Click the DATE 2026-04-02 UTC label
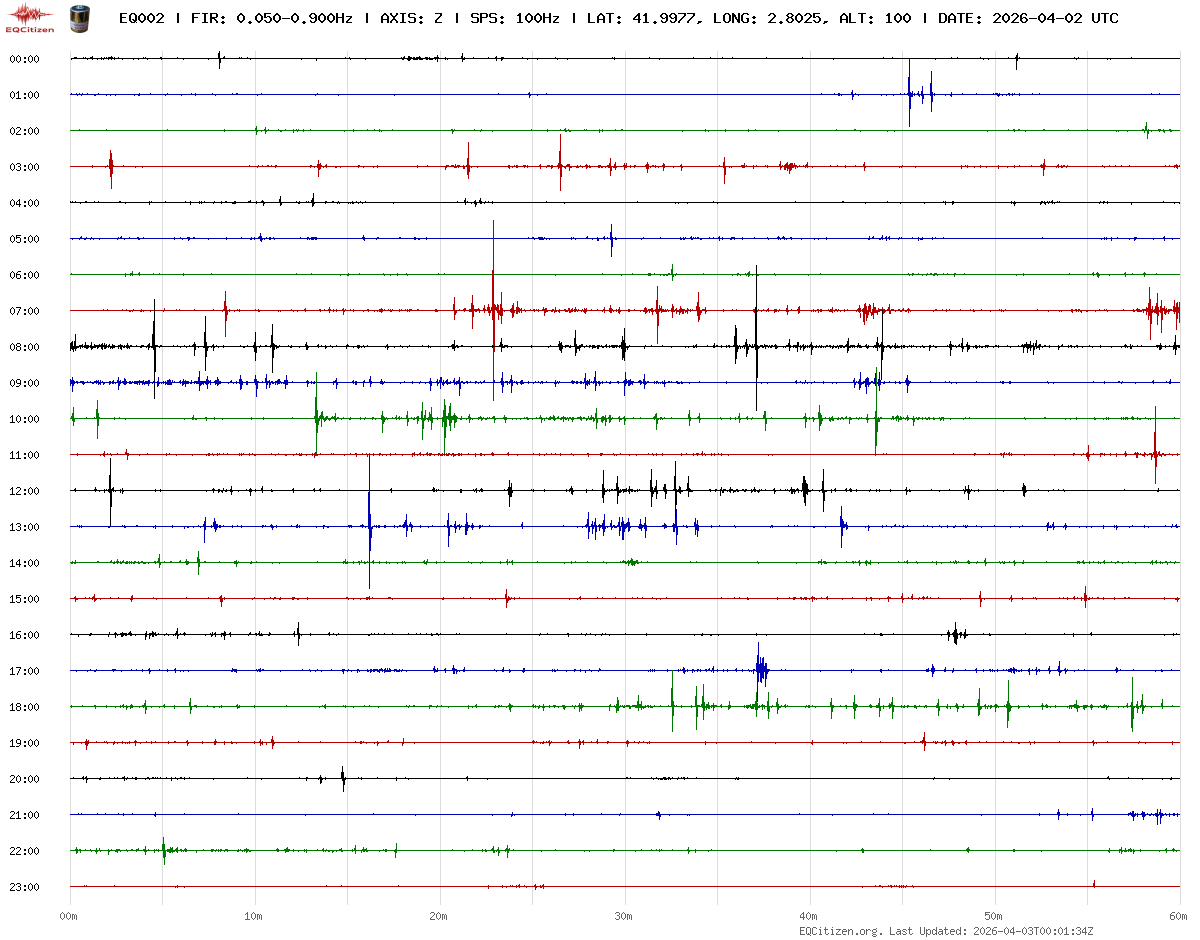The image size is (1200, 940). (x=1028, y=18)
